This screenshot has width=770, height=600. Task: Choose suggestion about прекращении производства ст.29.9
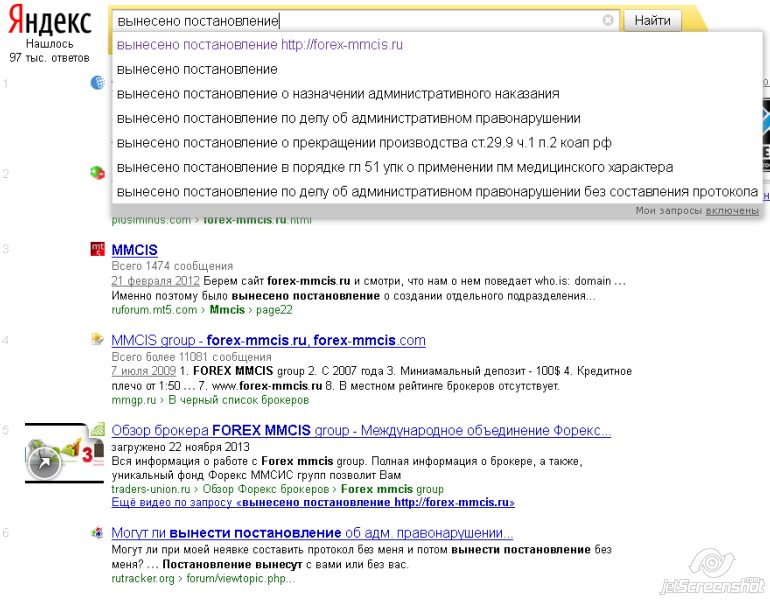click(x=437, y=143)
